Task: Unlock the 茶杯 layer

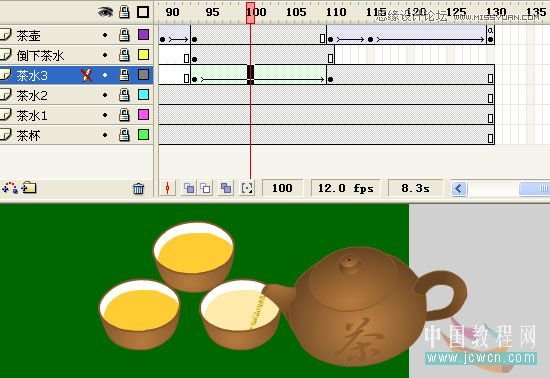Action: [x=124, y=135]
